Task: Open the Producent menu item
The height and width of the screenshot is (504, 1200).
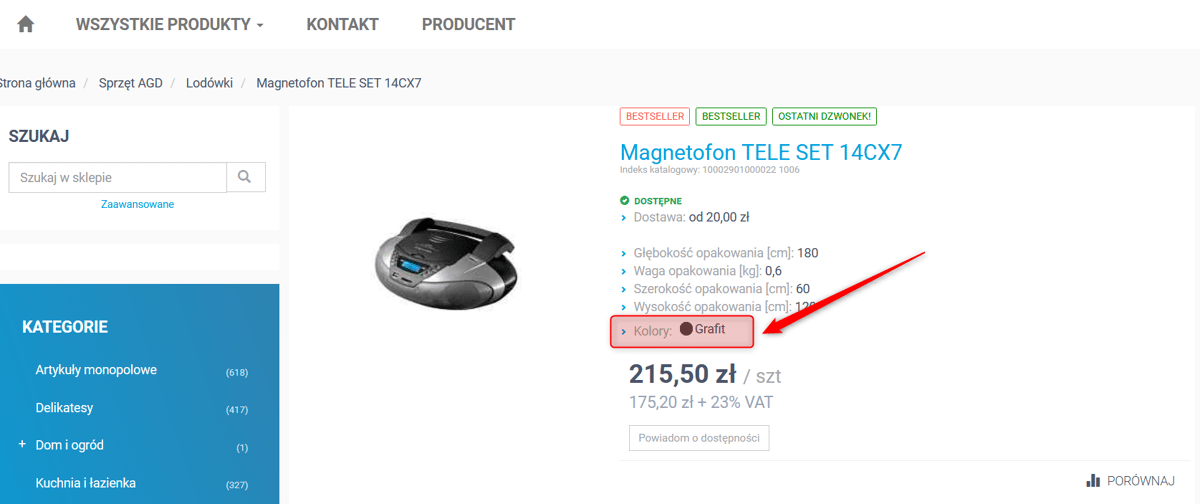Action: 468,24
